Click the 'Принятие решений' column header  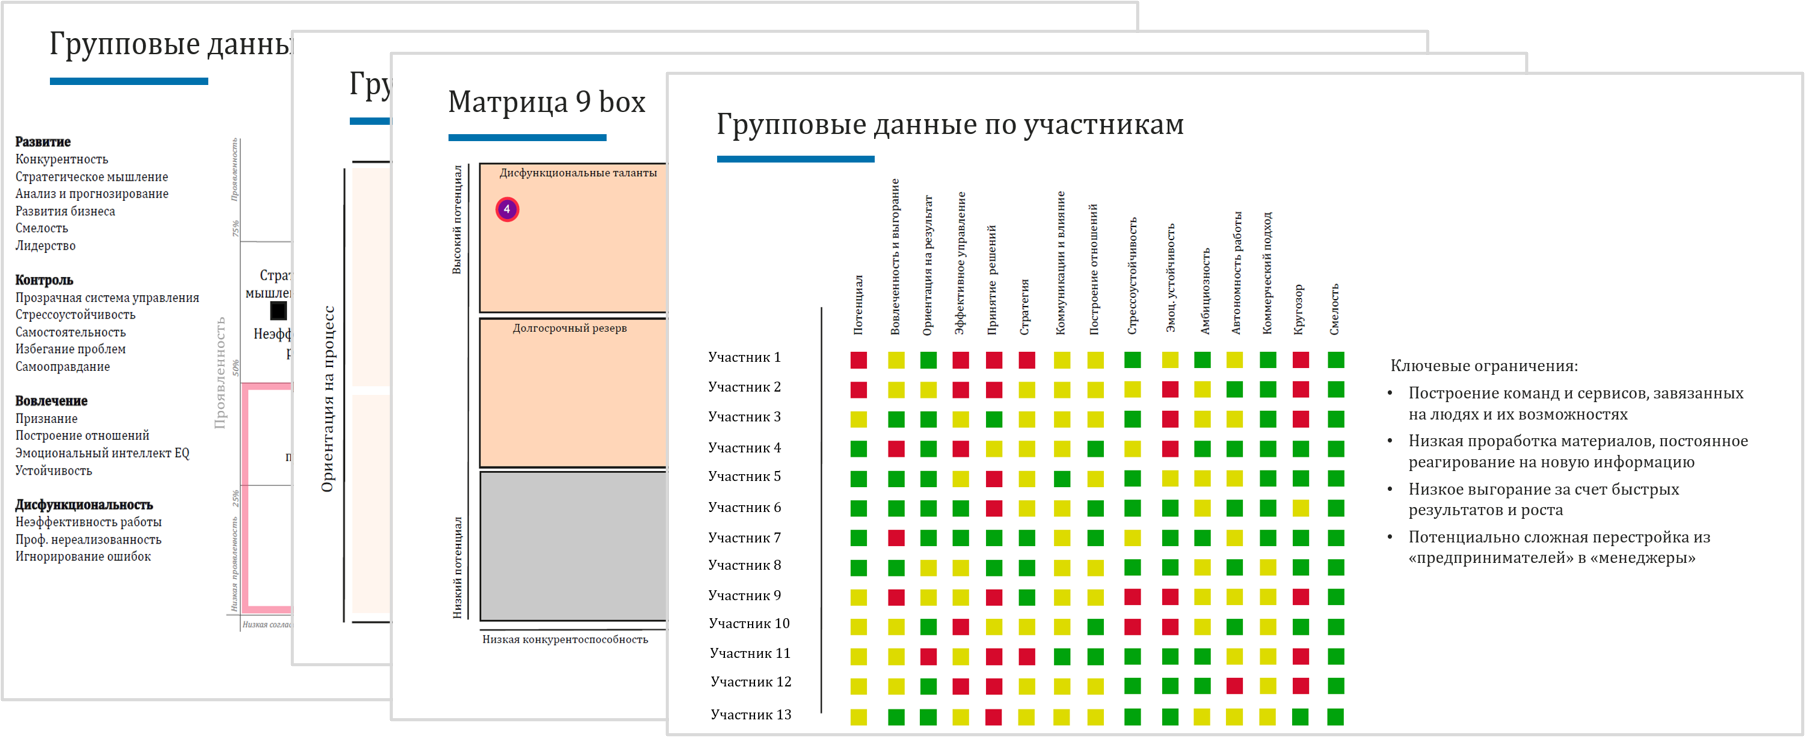click(x=992, y=280)
